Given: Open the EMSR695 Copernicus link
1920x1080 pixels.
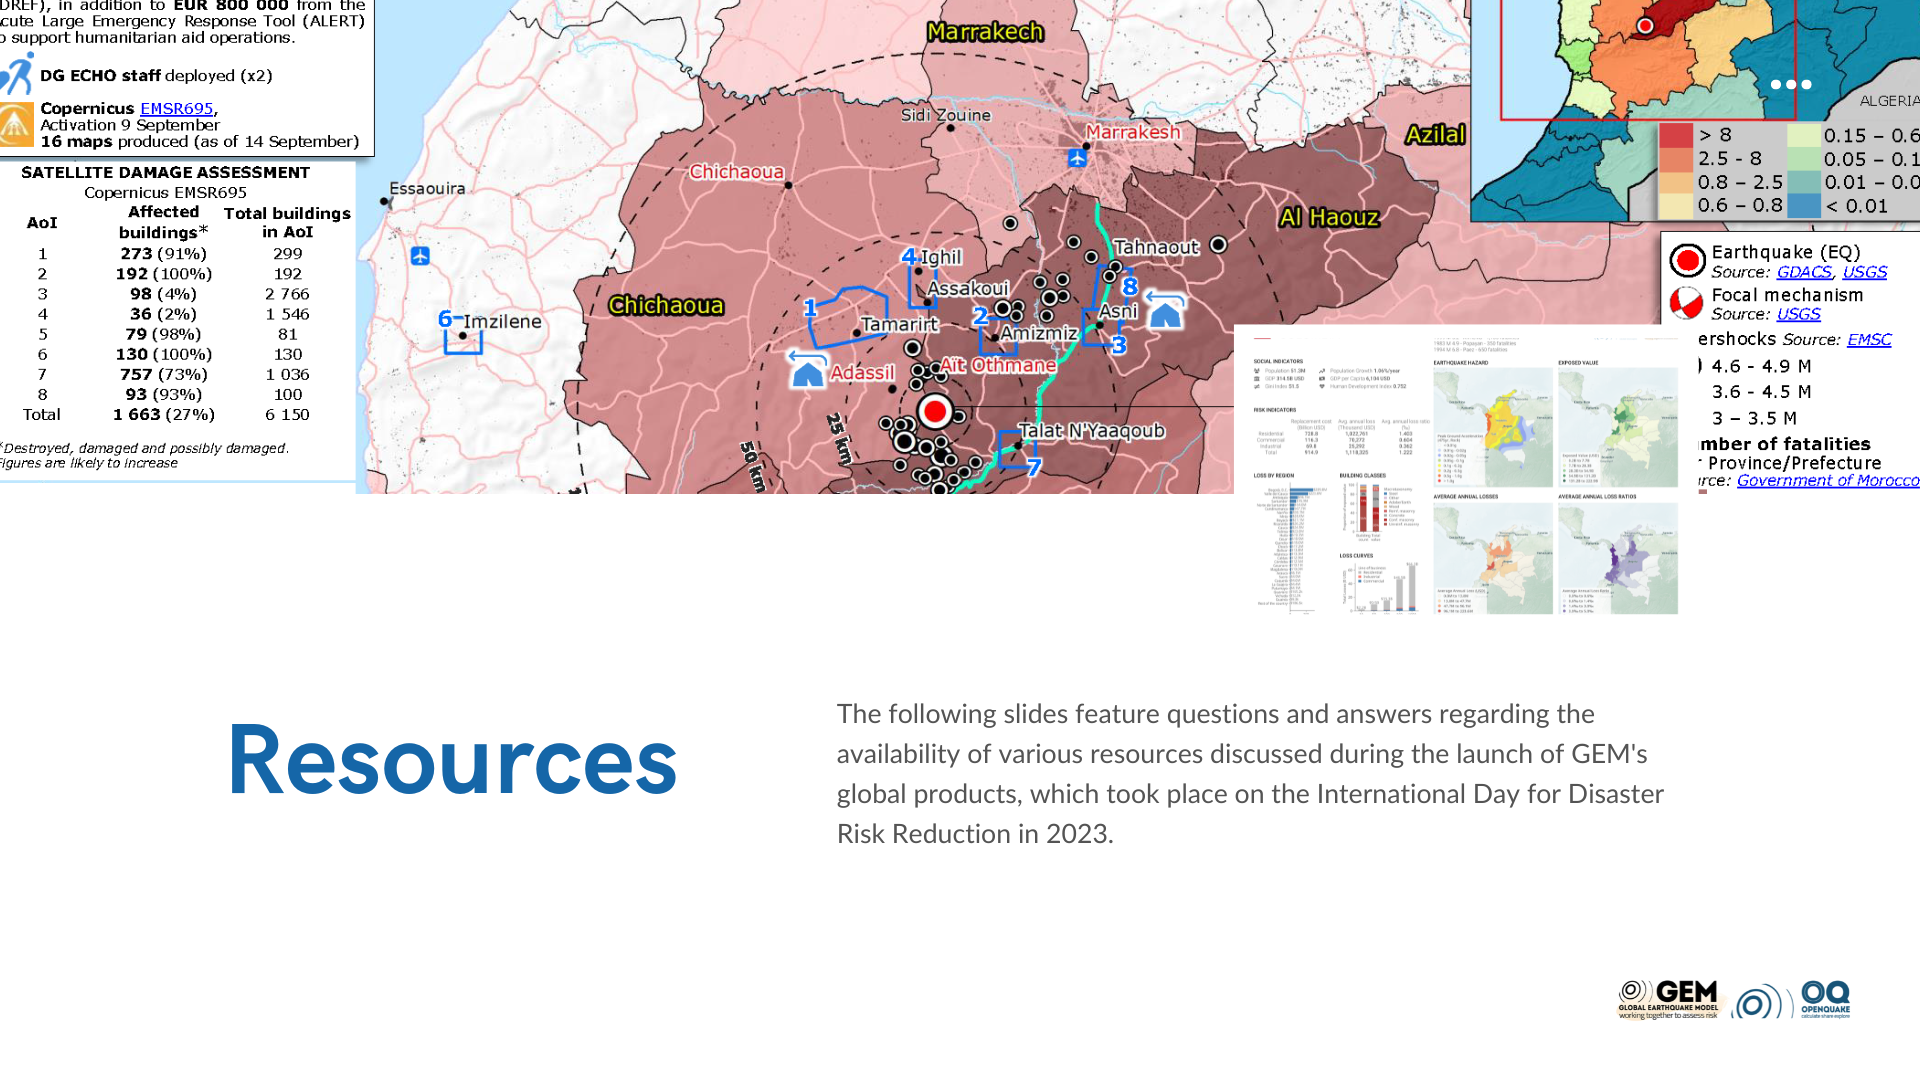Looking at the screenshot, I should (176, 108).
